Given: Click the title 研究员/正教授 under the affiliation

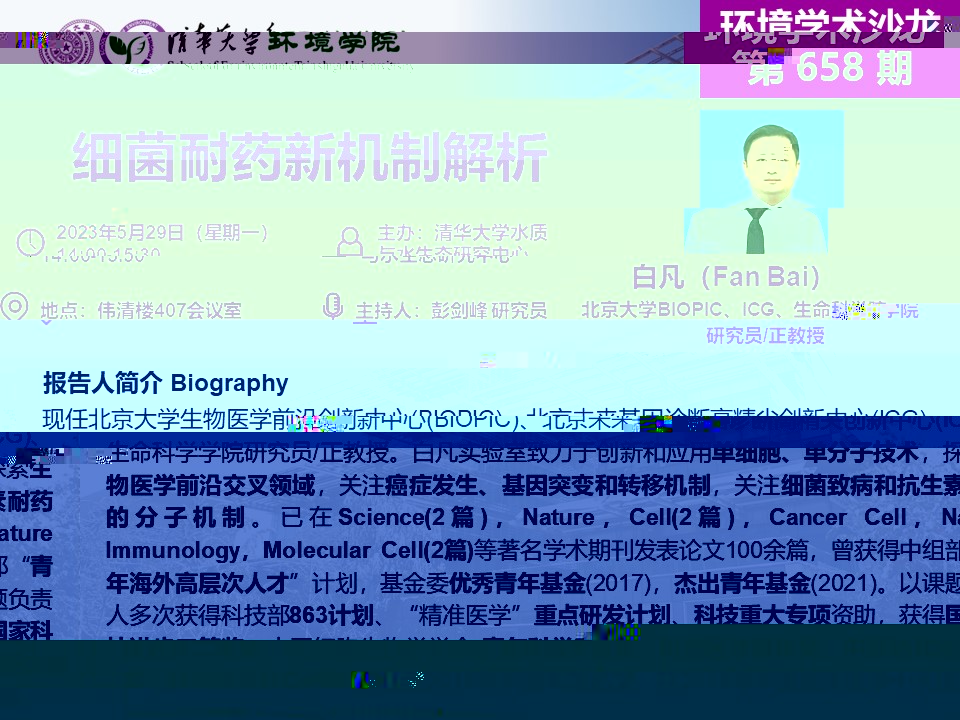Looking at the screenshot, I should (x=765, y=336).
